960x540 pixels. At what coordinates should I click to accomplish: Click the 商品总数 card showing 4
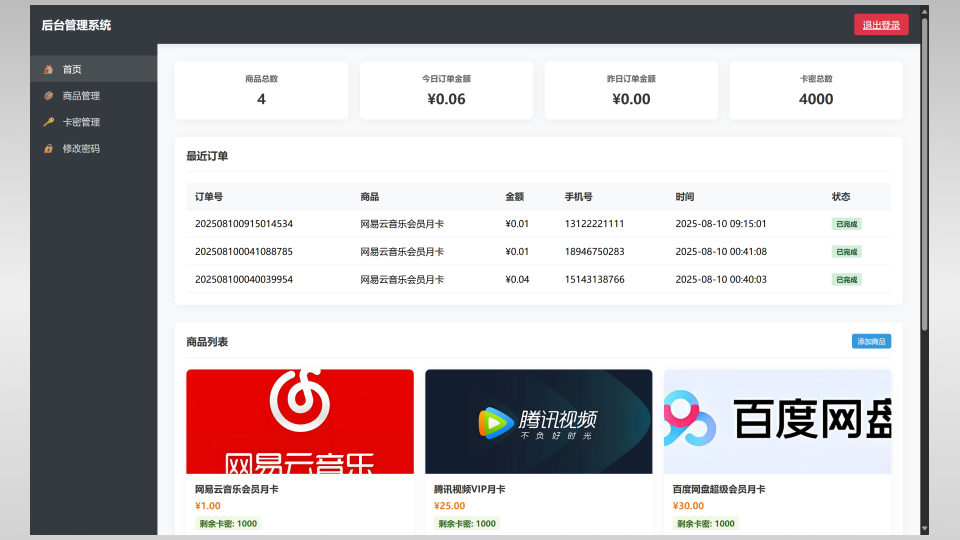coord(261,90)
